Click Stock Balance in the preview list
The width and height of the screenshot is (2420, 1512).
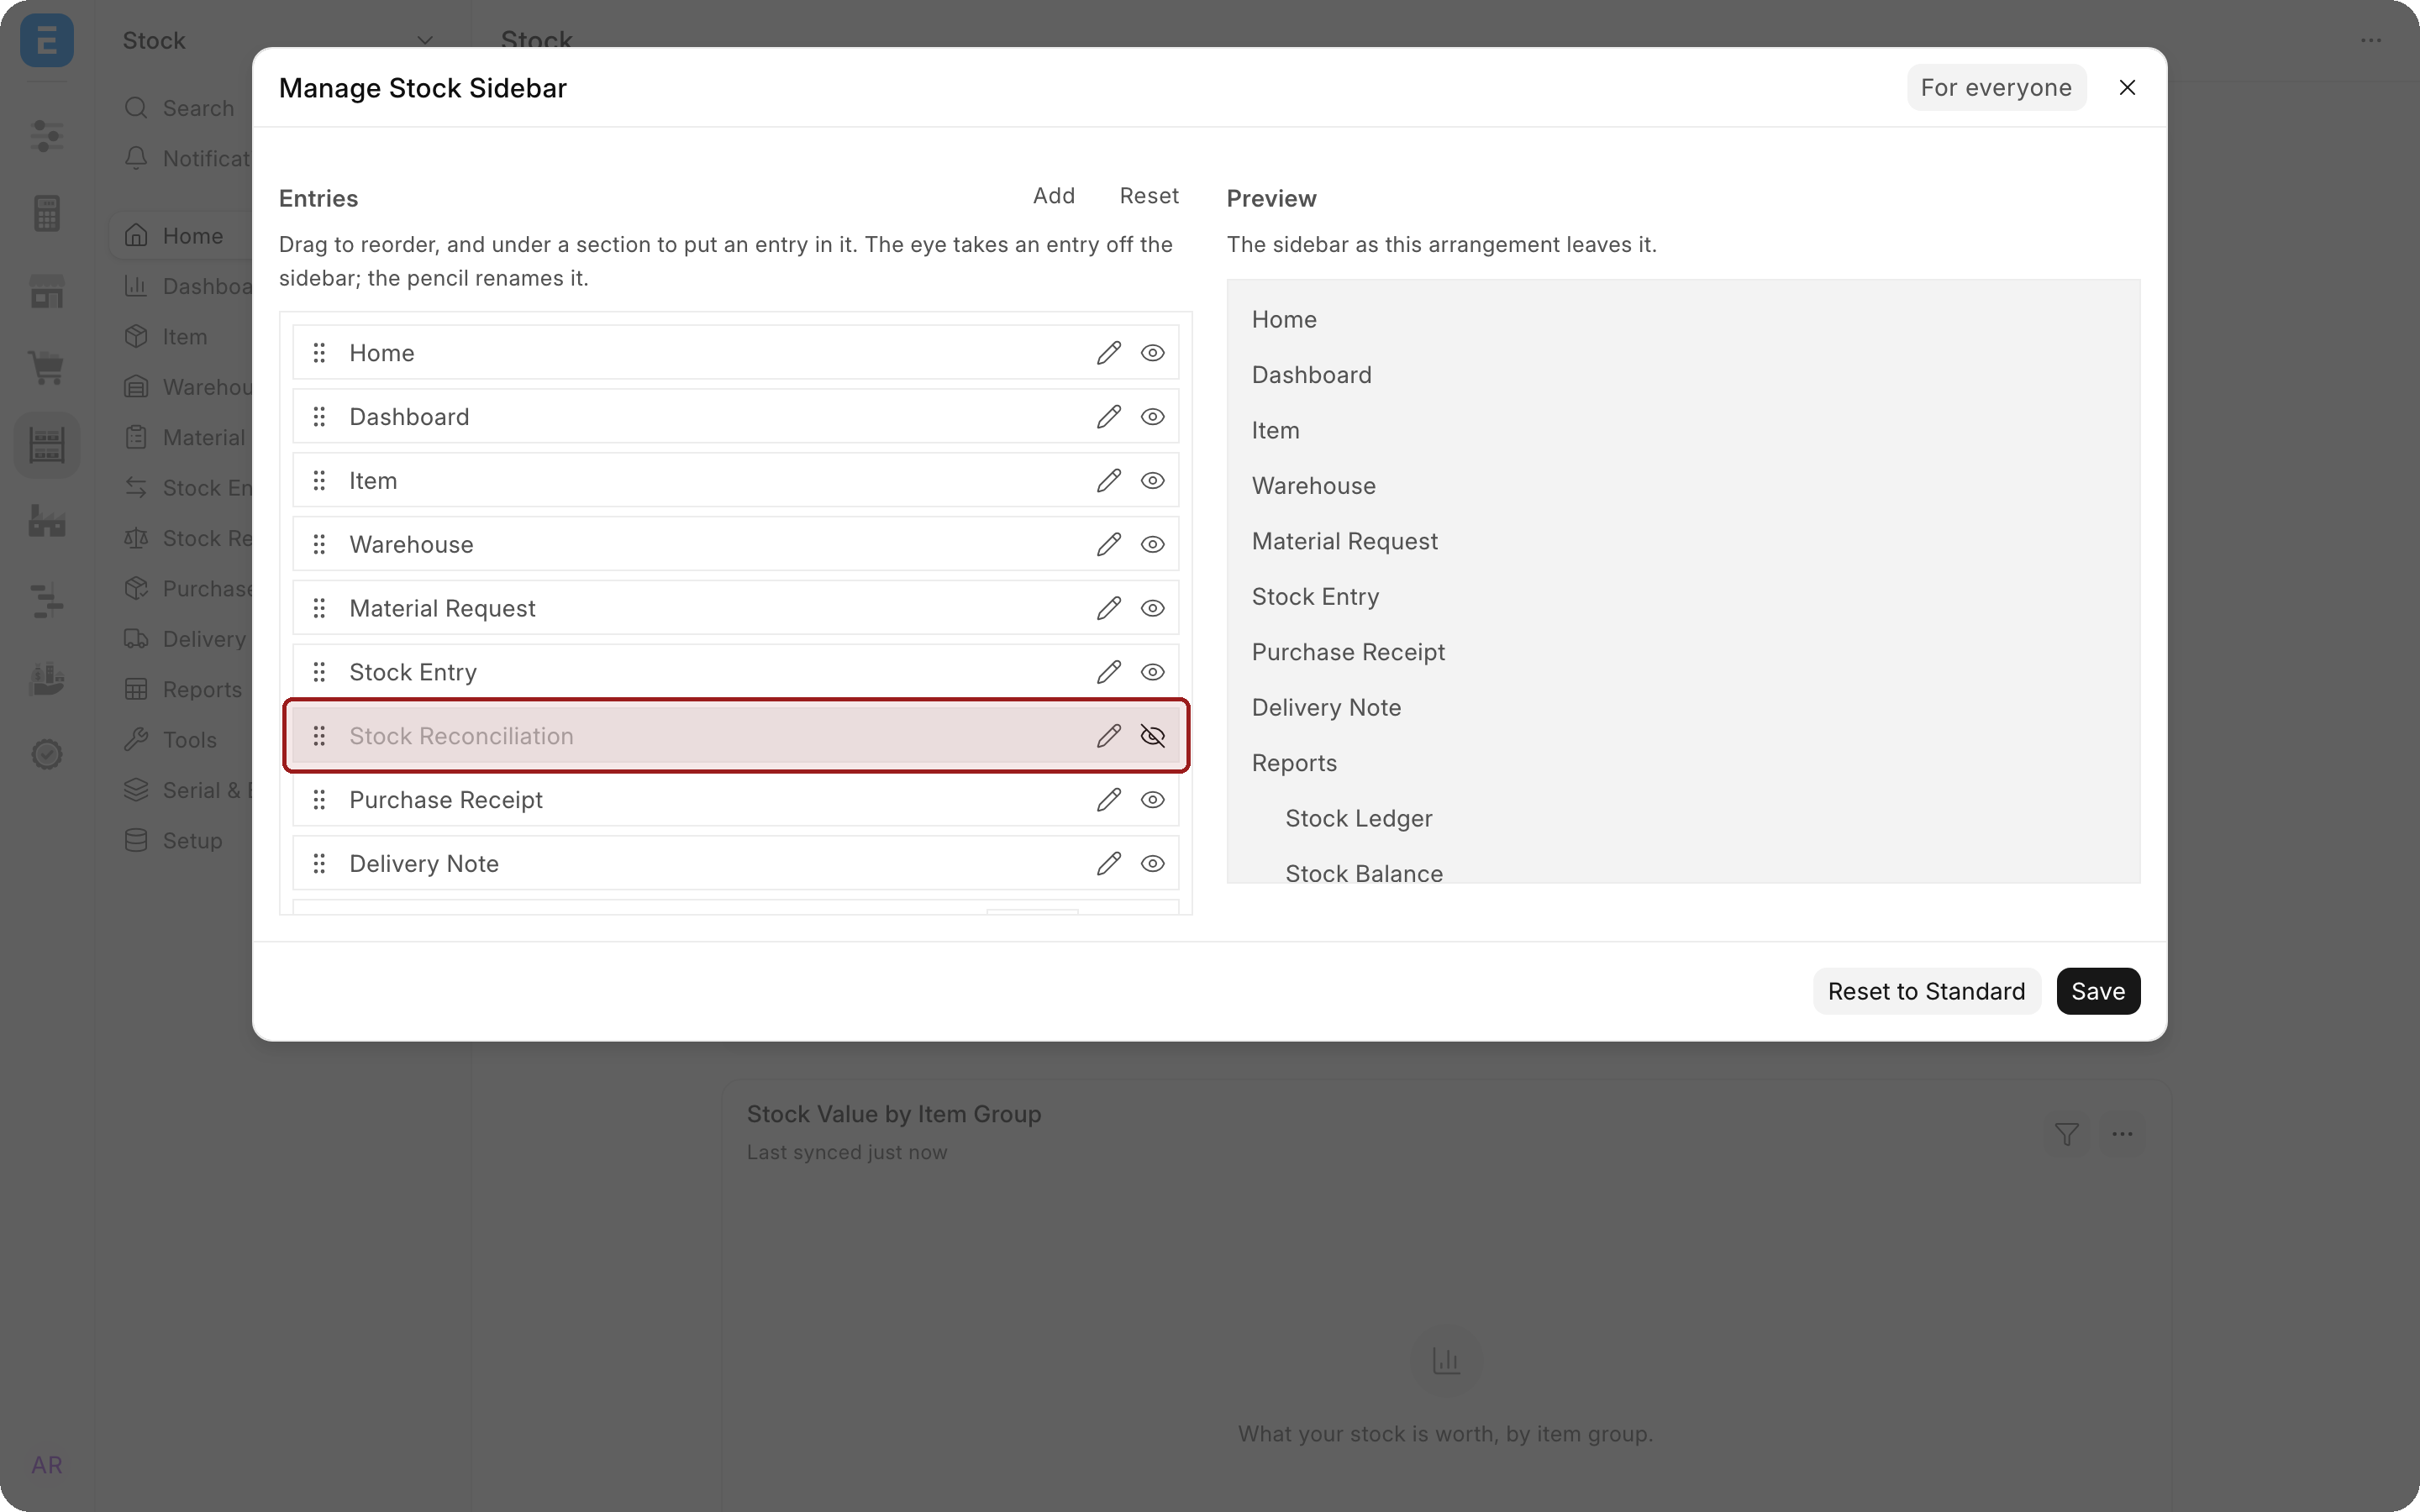coord(1364,873)
